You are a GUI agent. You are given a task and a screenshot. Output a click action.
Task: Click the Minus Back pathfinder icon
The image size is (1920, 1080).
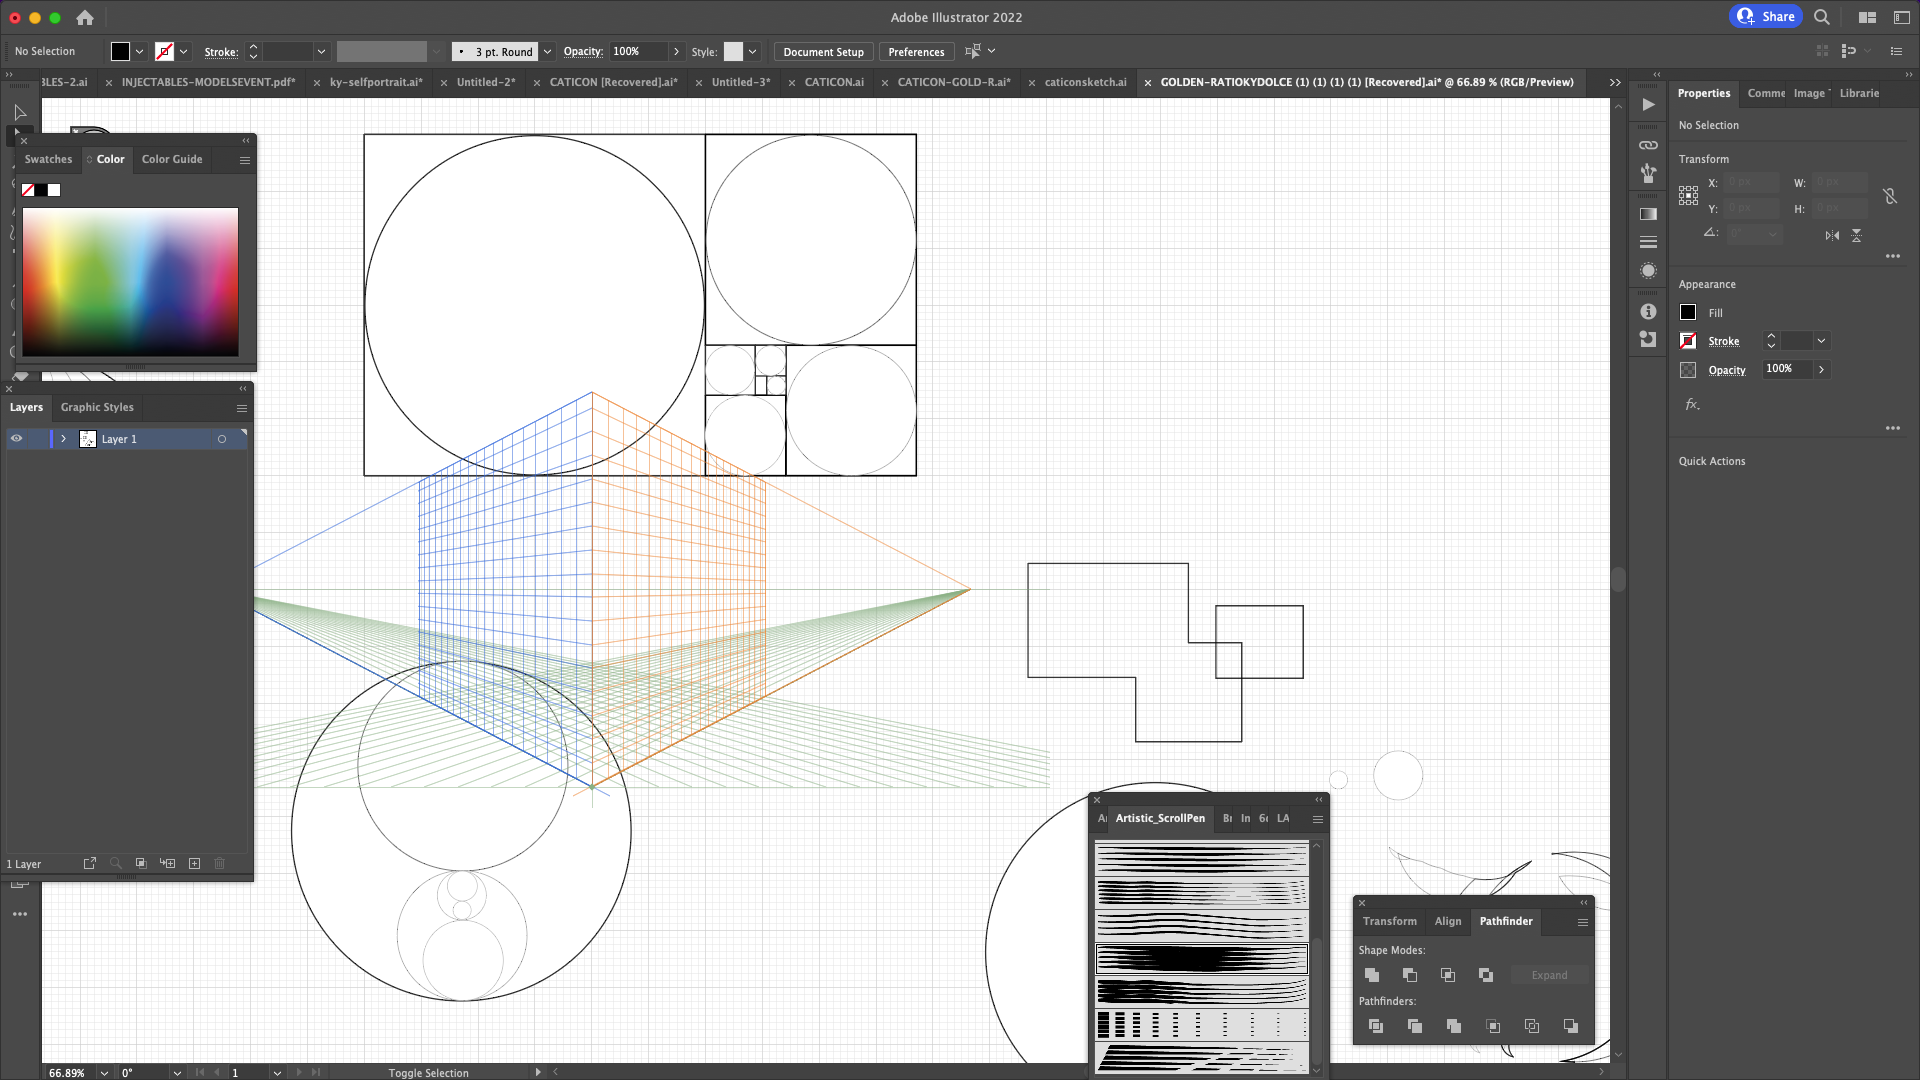1571,1026
